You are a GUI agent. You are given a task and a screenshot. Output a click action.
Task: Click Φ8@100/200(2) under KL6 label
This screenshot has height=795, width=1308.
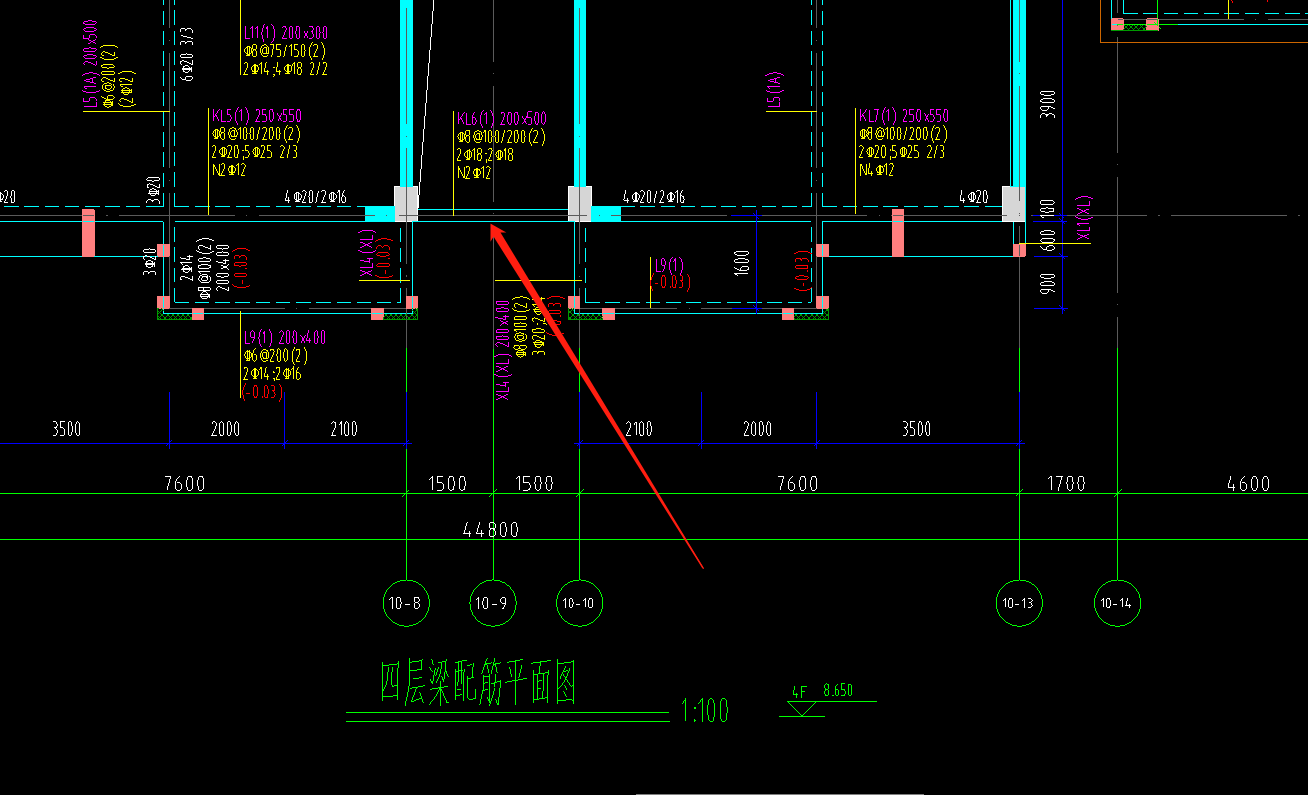pyautogui.click(x=502, y=137)
